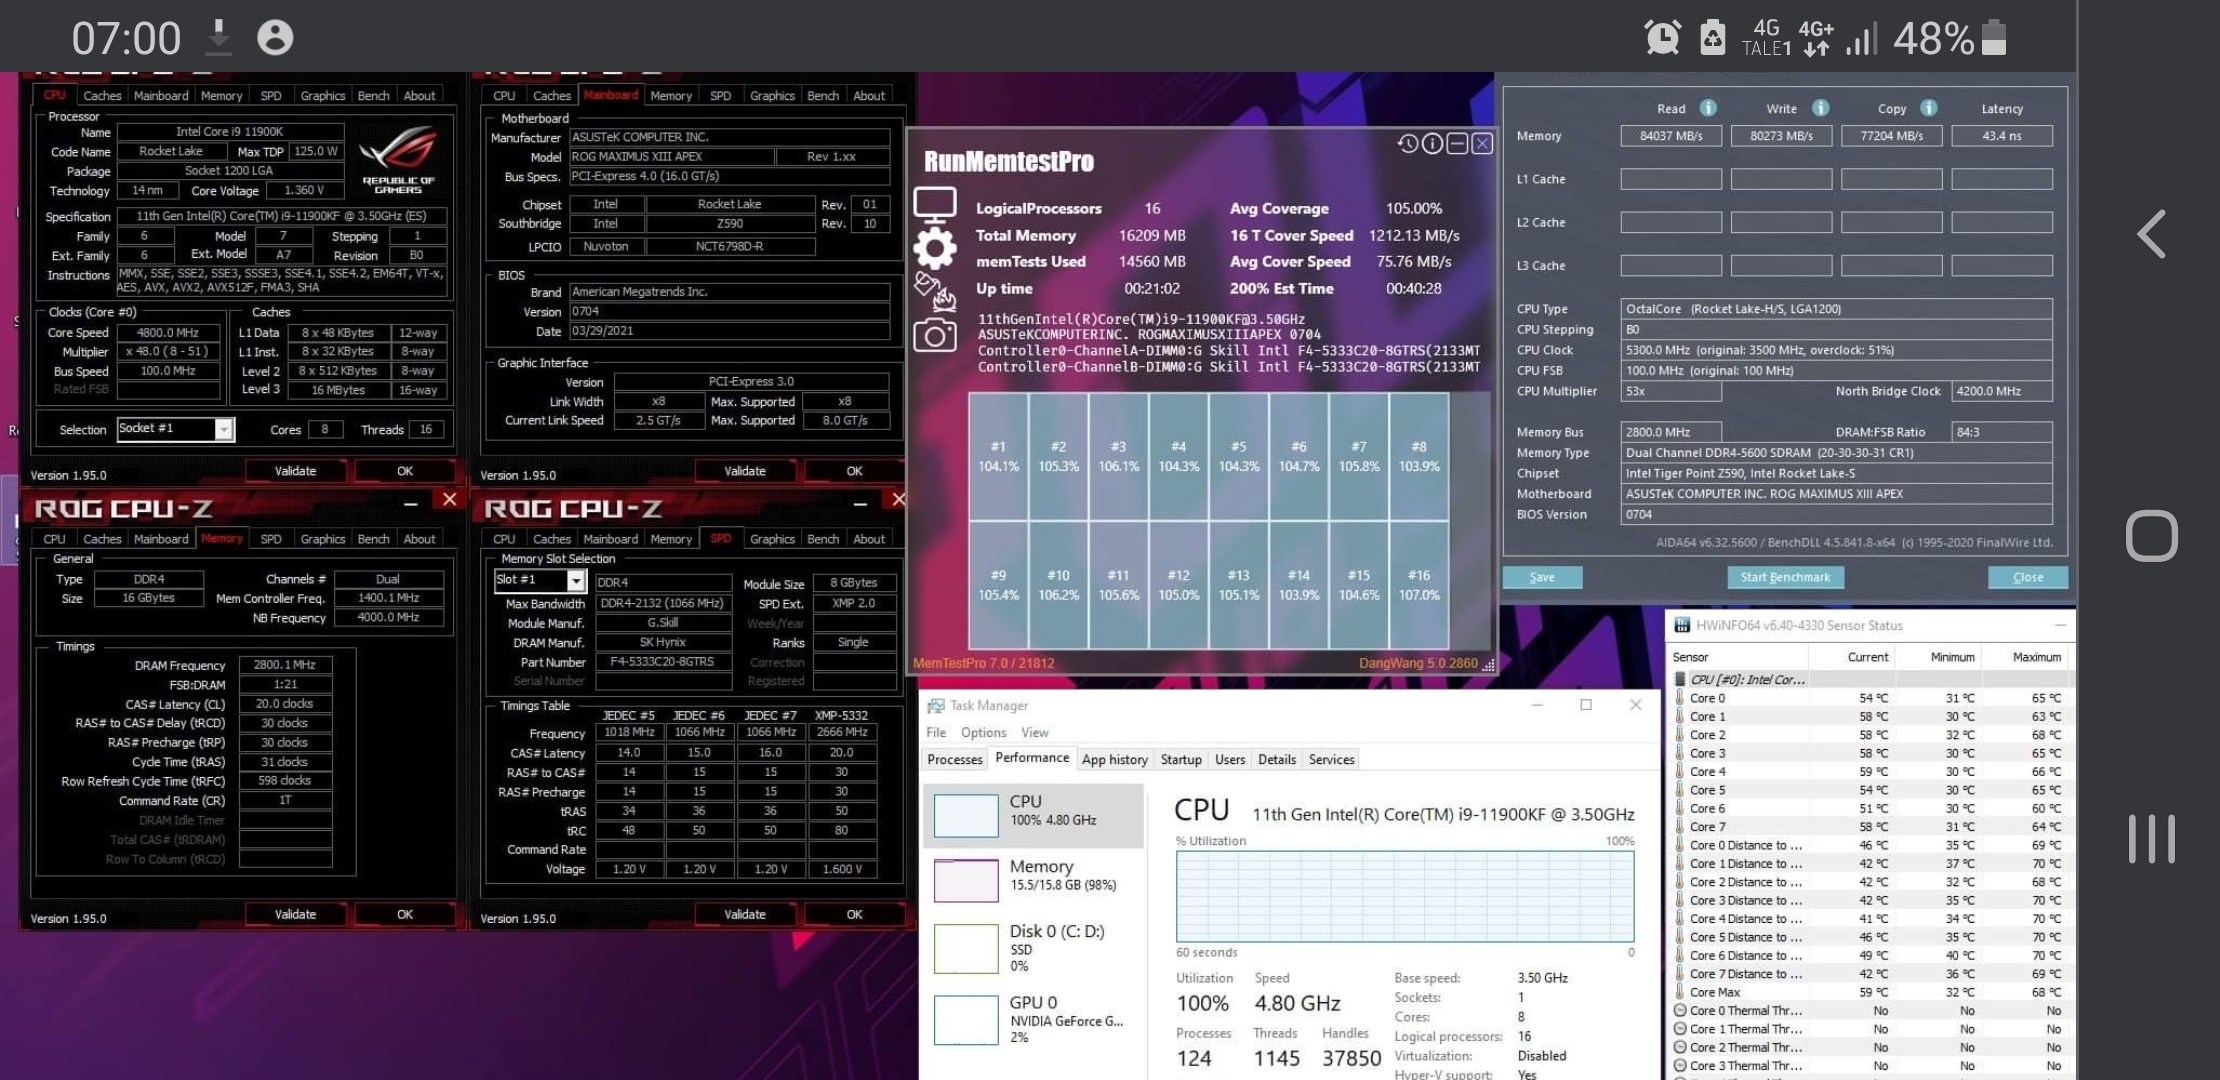Select memtest cell #8 showing 103.9%
Image resolution: width=2220 pixels, height=1080 pixels.
(1418, 456)
